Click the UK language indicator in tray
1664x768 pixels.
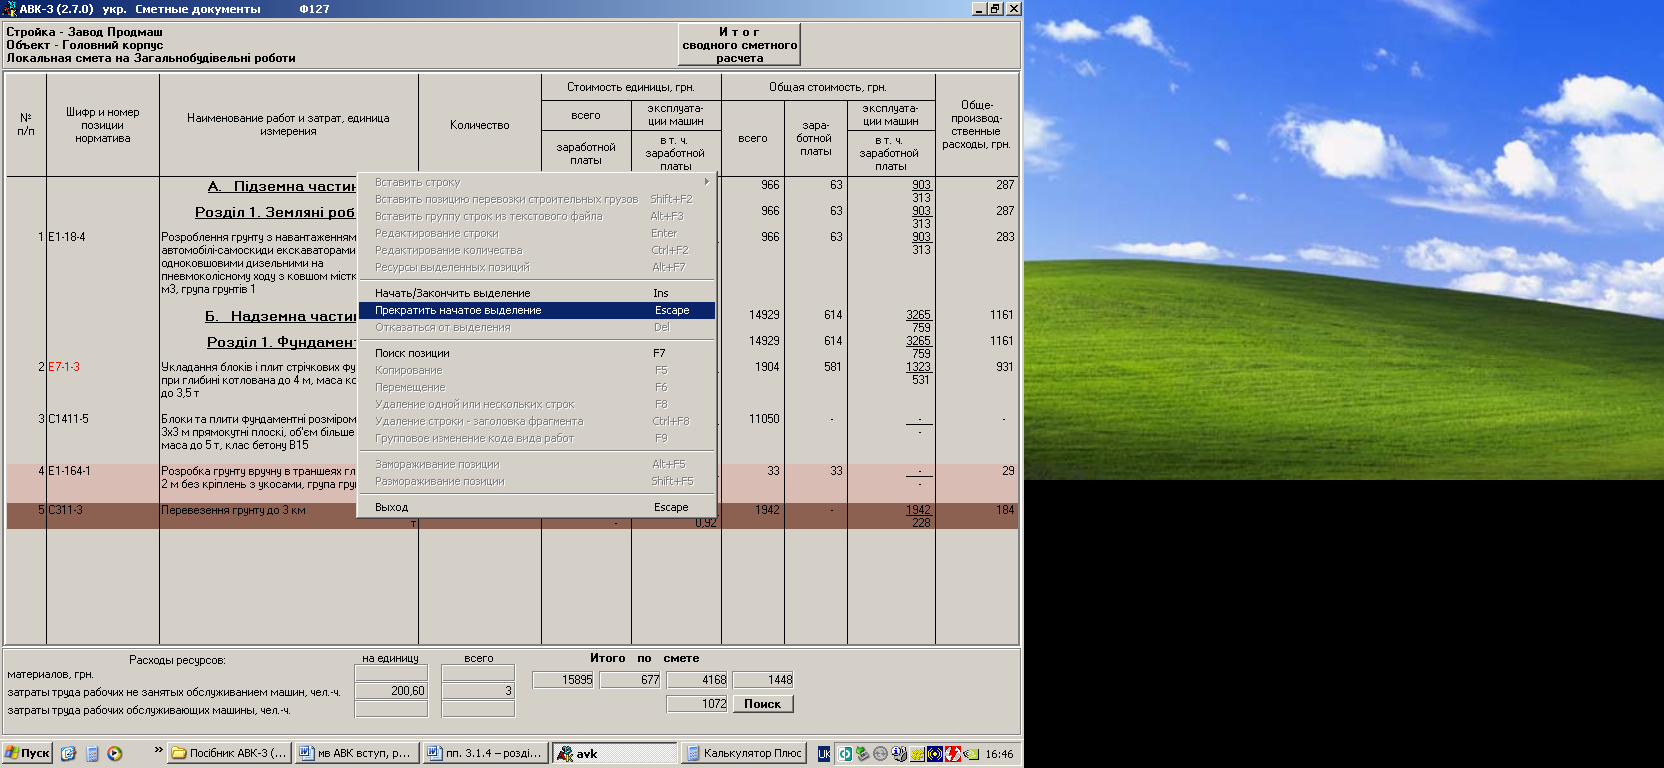tap(824, 754)
